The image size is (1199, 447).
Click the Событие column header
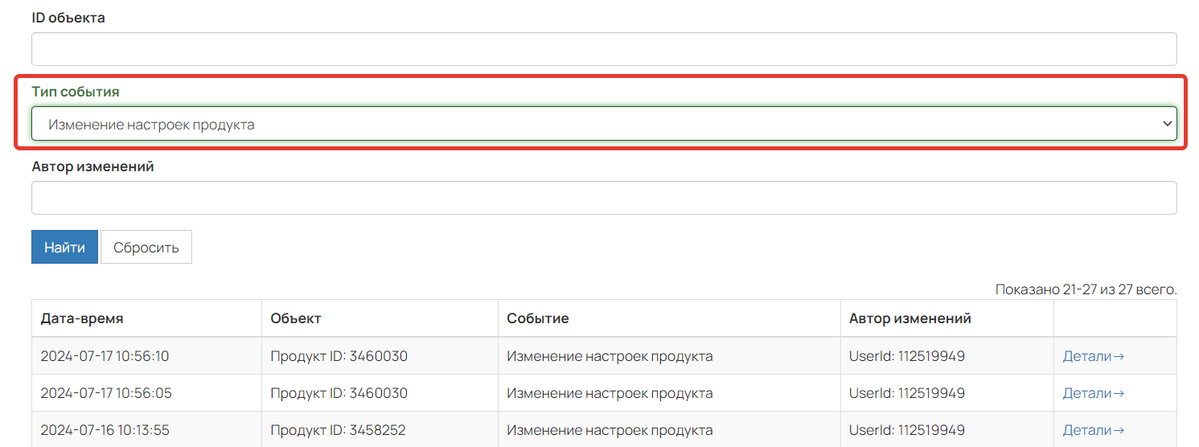click(669, 319)
